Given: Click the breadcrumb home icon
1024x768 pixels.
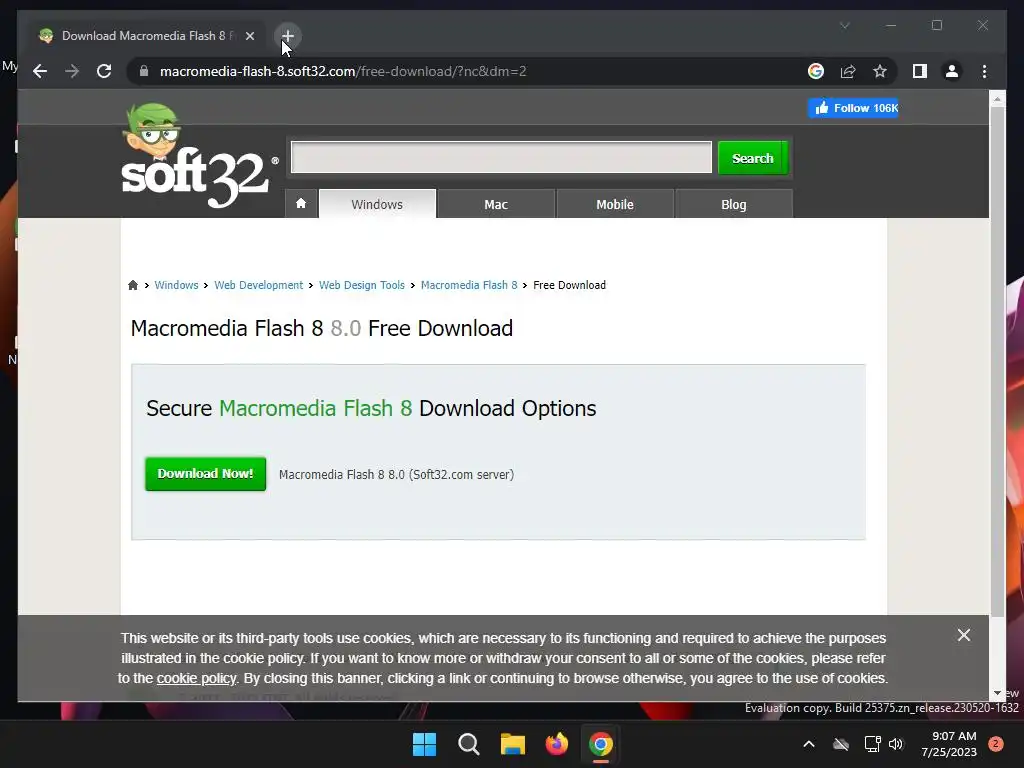Looking at the screenshot, I should tap(133, 285).
